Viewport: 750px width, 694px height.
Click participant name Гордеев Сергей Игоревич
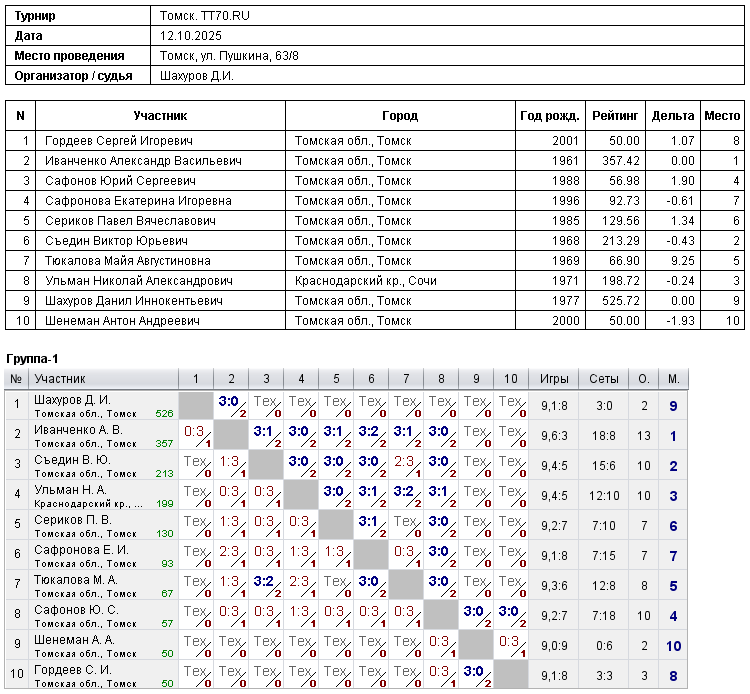point(119,141)
